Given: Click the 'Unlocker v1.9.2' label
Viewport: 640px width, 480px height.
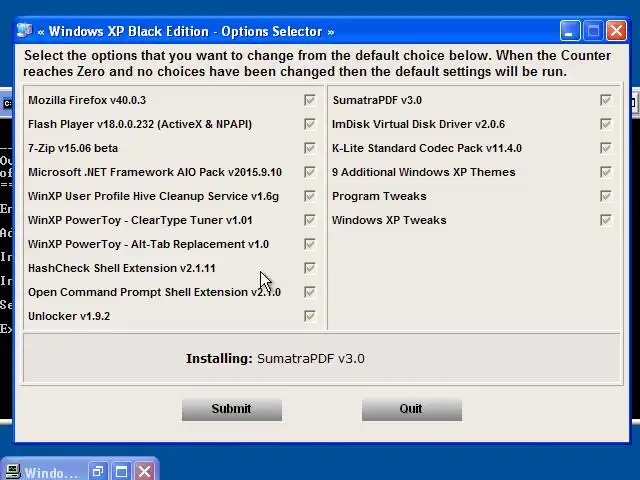Looking at the screenshot, I should click(69, 316).
